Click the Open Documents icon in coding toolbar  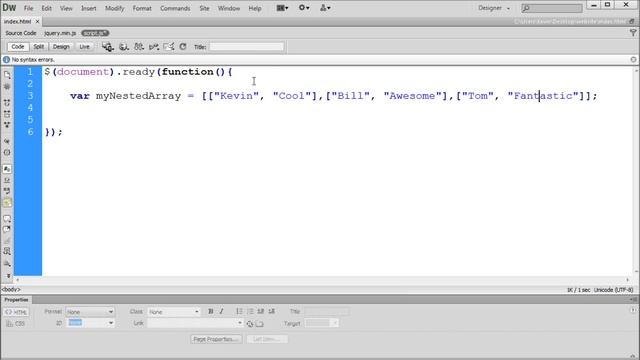(7, 75)
